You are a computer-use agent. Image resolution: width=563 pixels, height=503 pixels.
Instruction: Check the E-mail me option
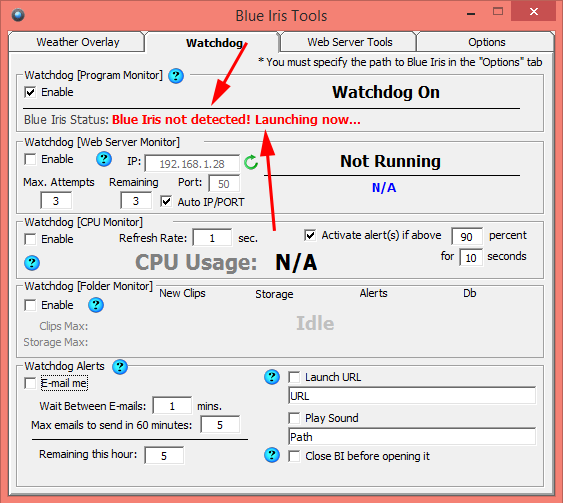click(x=30, y=383)
